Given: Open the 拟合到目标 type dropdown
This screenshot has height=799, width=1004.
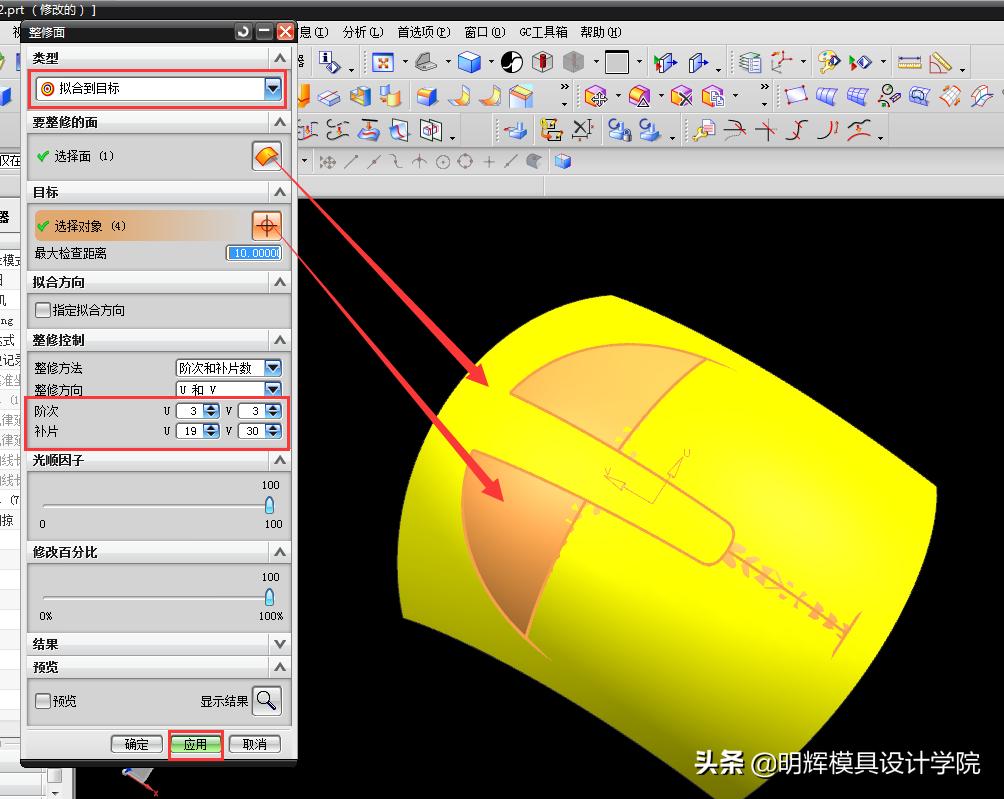Looking at the screenshot, I should (x=272, y=89).
